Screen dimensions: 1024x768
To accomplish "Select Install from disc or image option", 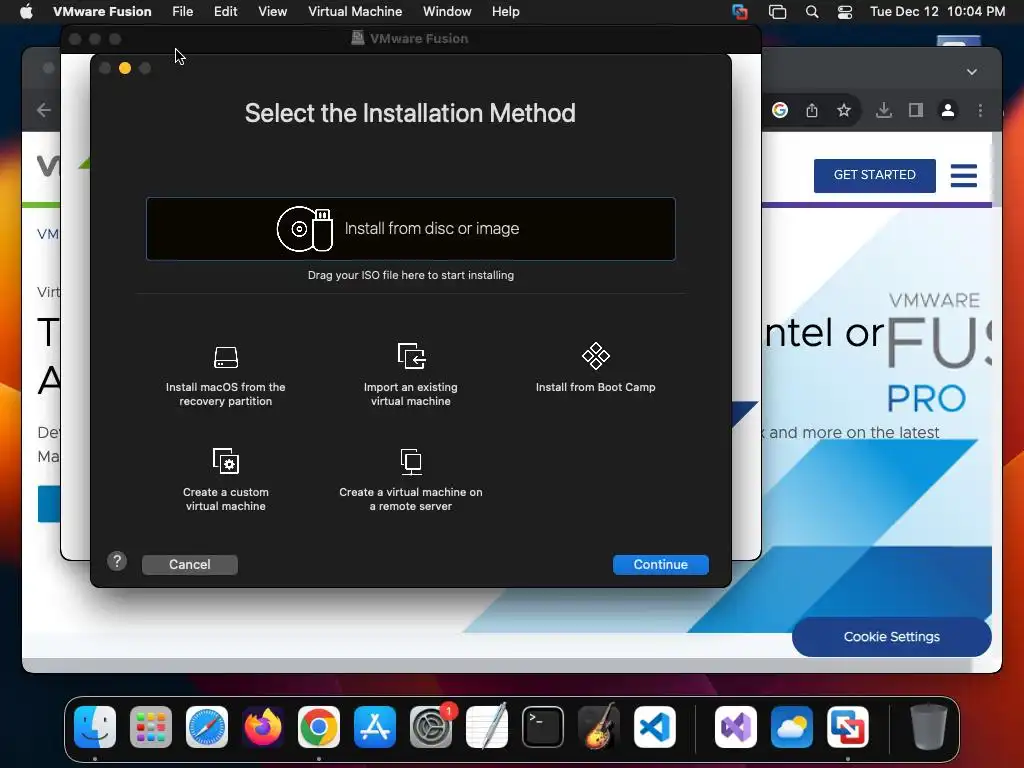I will (411, 229).
